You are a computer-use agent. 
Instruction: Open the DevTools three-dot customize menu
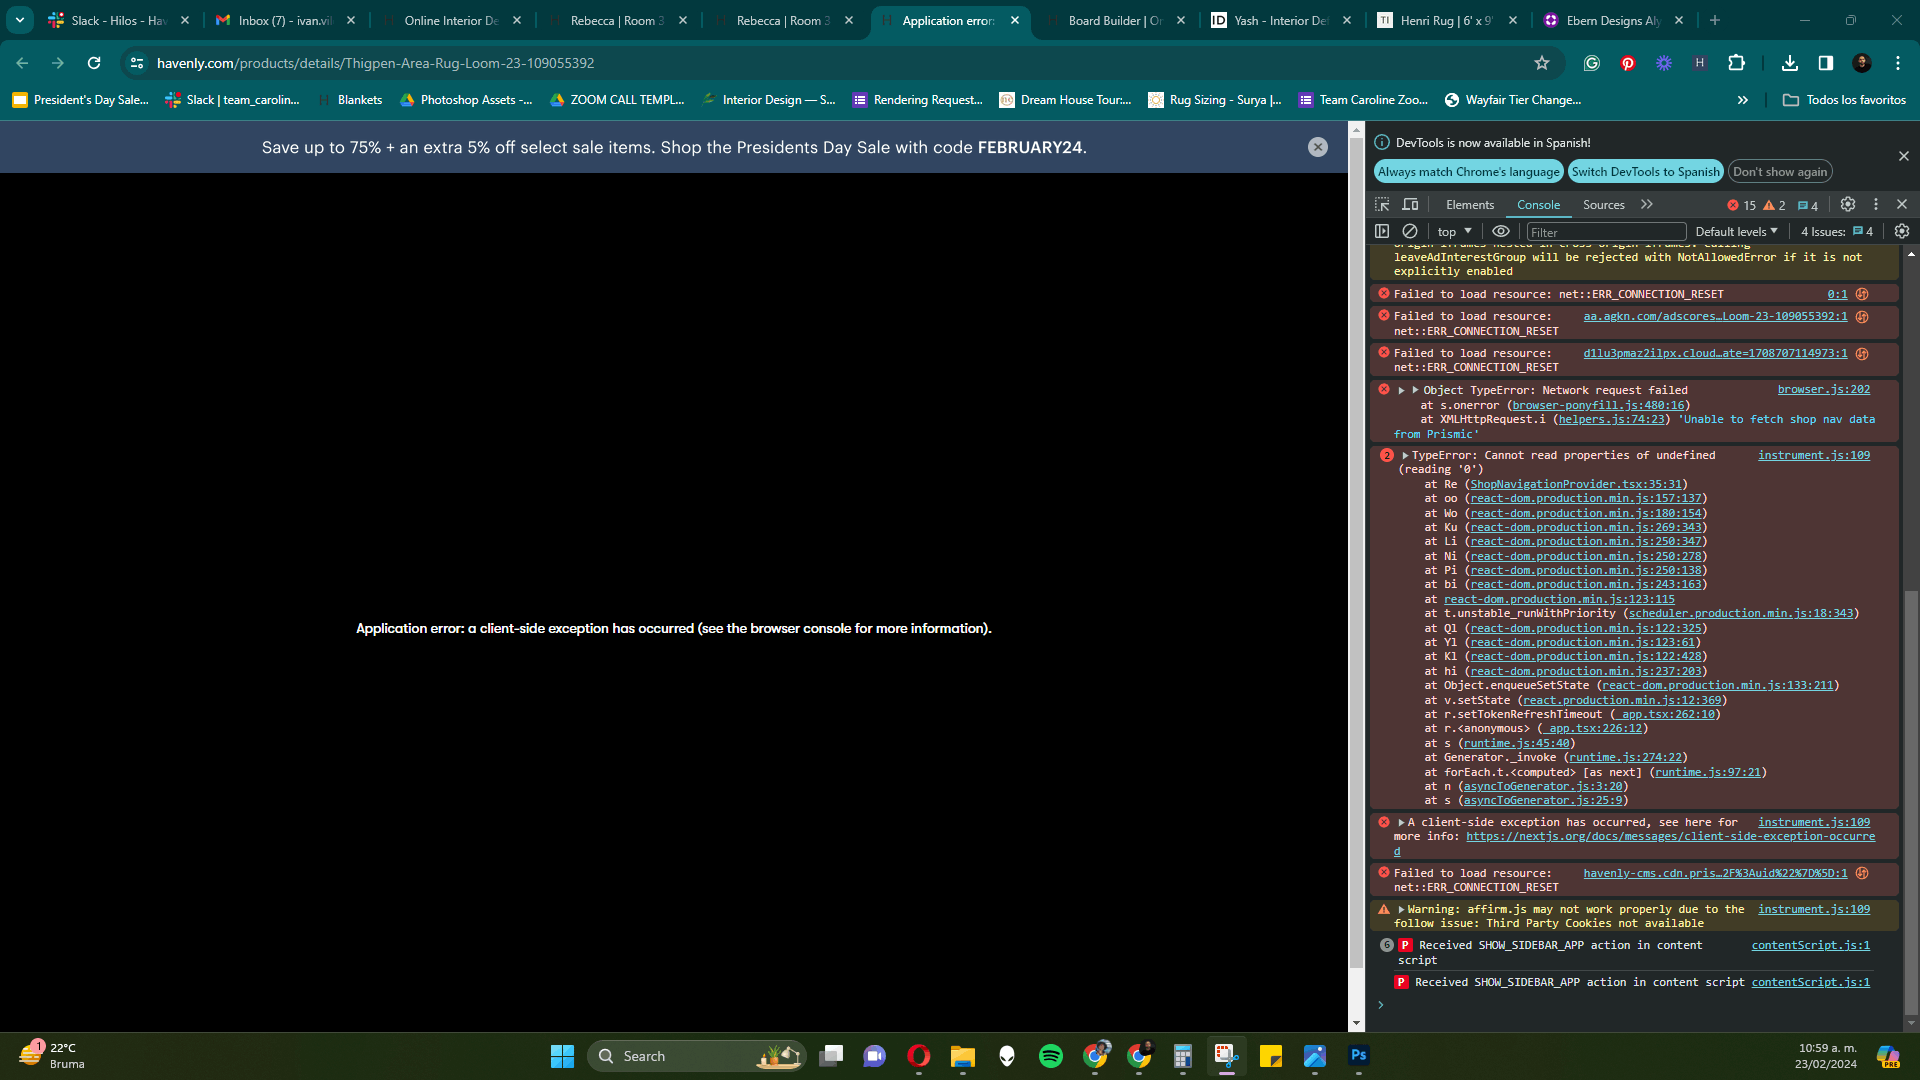[1876, 204]
